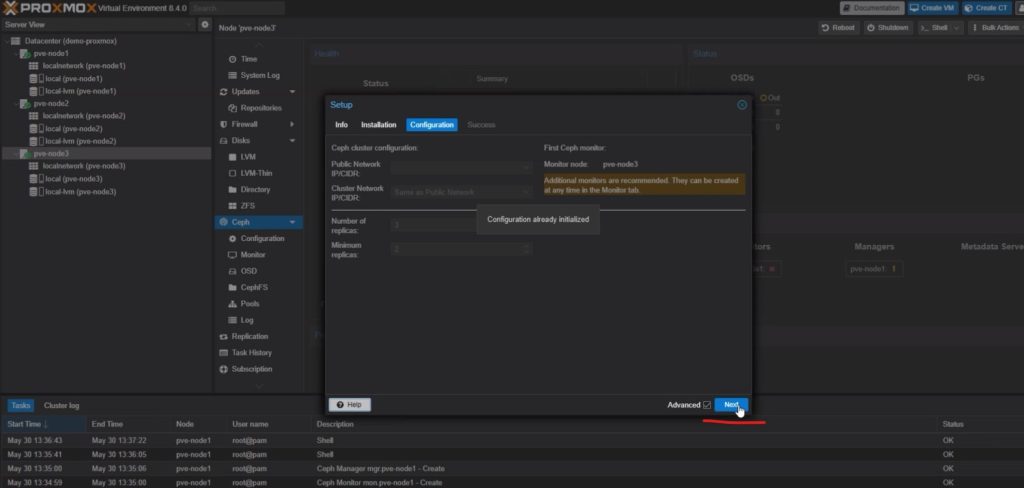Select local-lvm (pve-node2) entry
1024x488 pixels.
click(x=80, y=142)
